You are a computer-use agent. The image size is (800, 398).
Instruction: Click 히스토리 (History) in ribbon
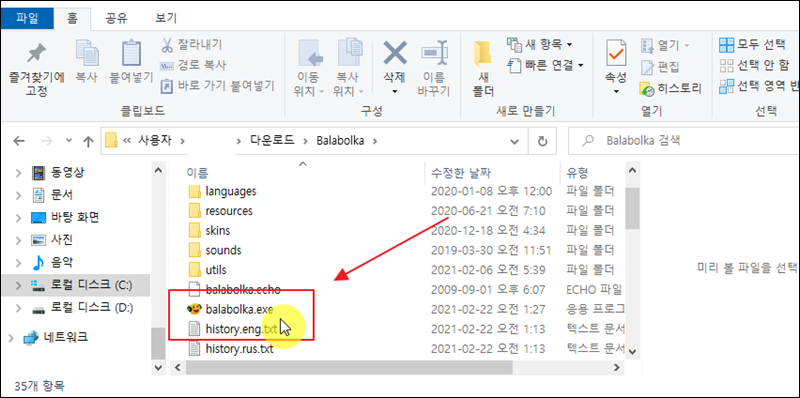[671, 89]
